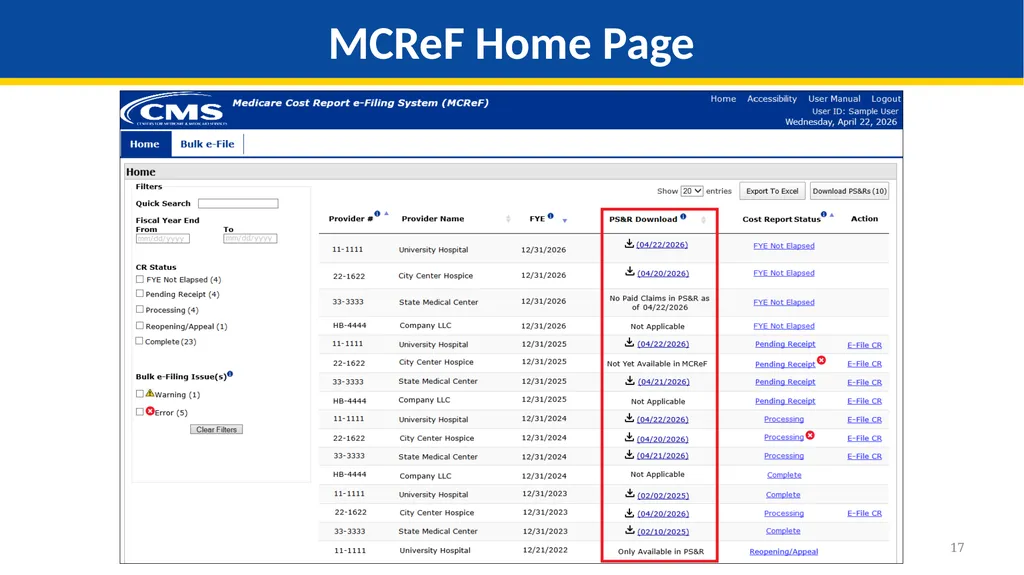
Task: Click the Download PS&Rs (10) button
Action: point(850,191)
